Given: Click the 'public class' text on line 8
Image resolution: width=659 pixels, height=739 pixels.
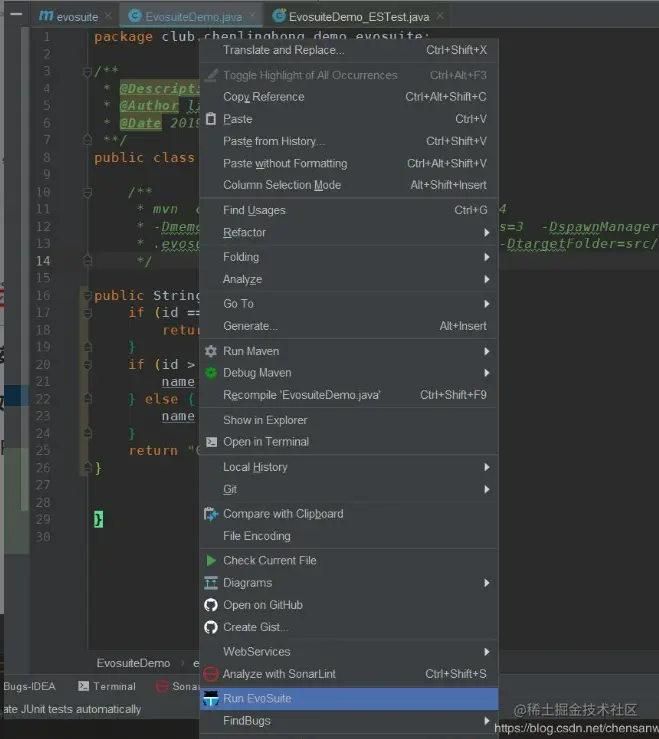Looking at the screenshot, I should click(x=144, y=157).
